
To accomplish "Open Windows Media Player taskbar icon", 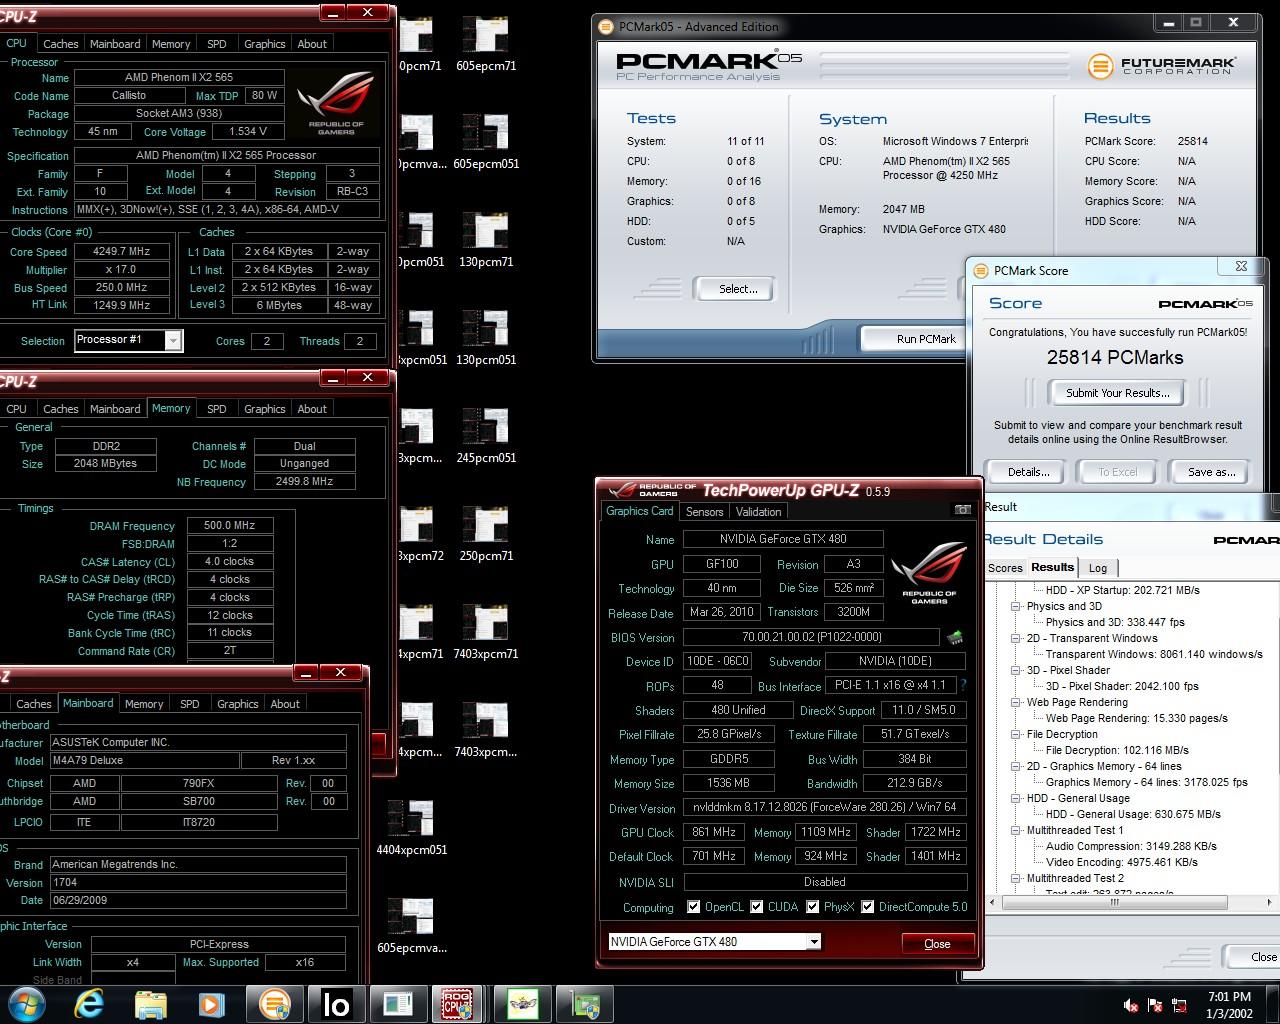I will (211, 1003).
